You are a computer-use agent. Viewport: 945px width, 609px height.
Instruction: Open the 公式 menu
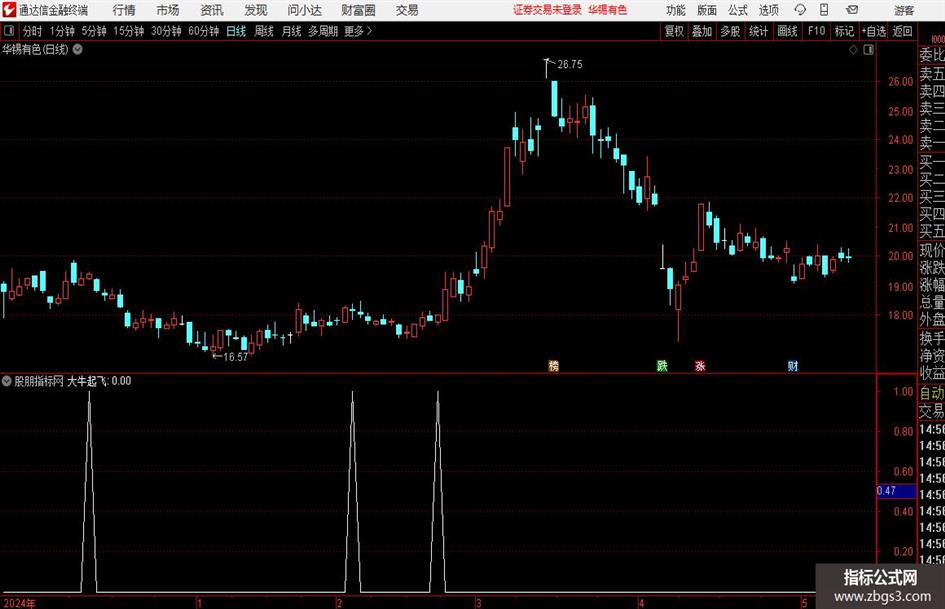pos(737,10)
